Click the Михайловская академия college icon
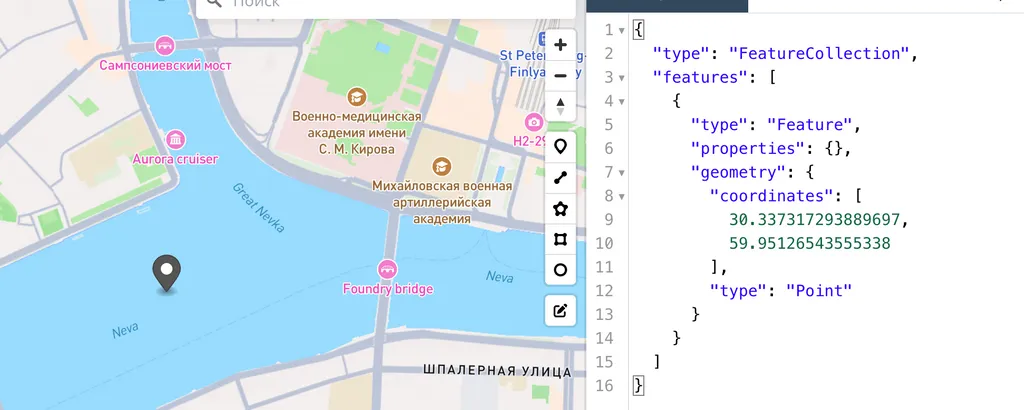This screenshot has height=410, width=1024. [x=441, y=166]
